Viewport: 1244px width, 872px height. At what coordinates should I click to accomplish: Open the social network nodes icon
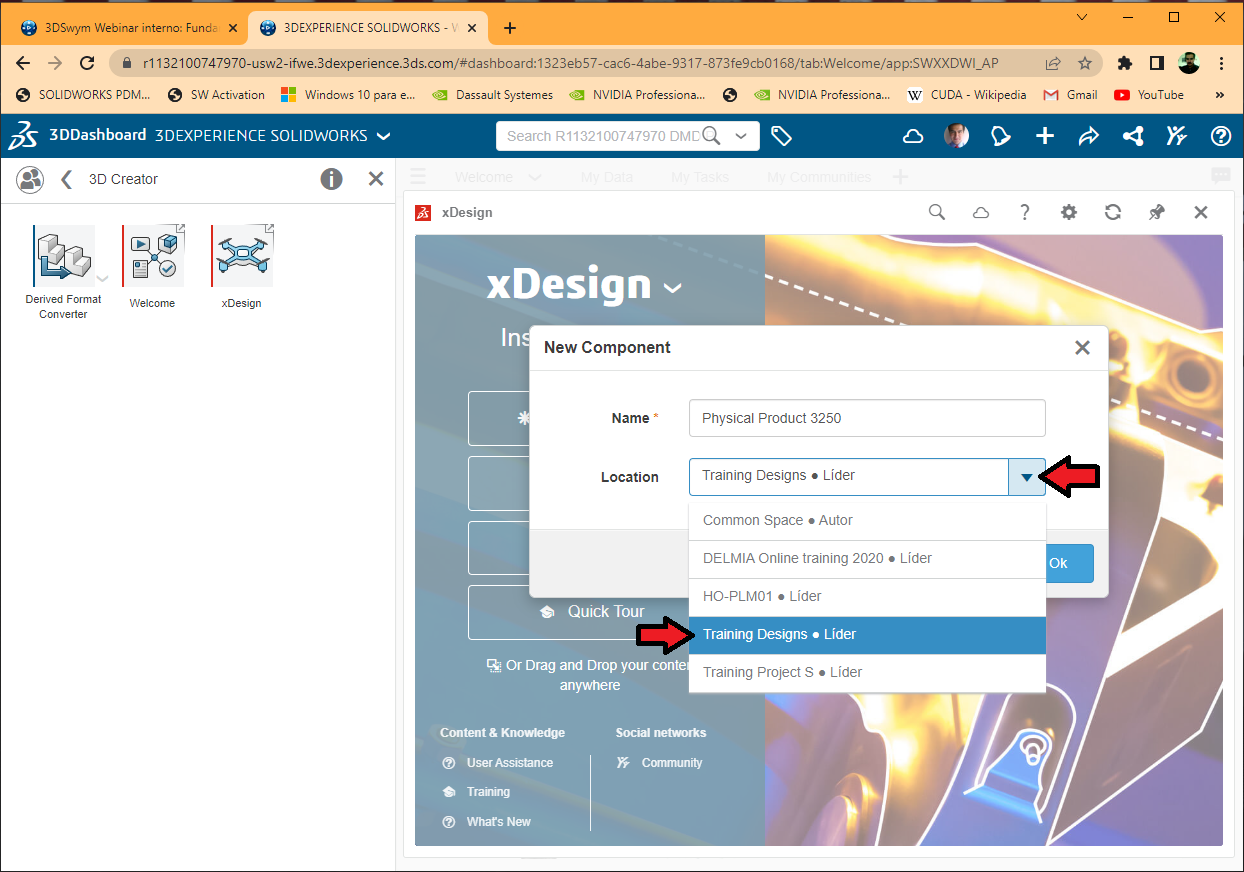(1133, 136)
